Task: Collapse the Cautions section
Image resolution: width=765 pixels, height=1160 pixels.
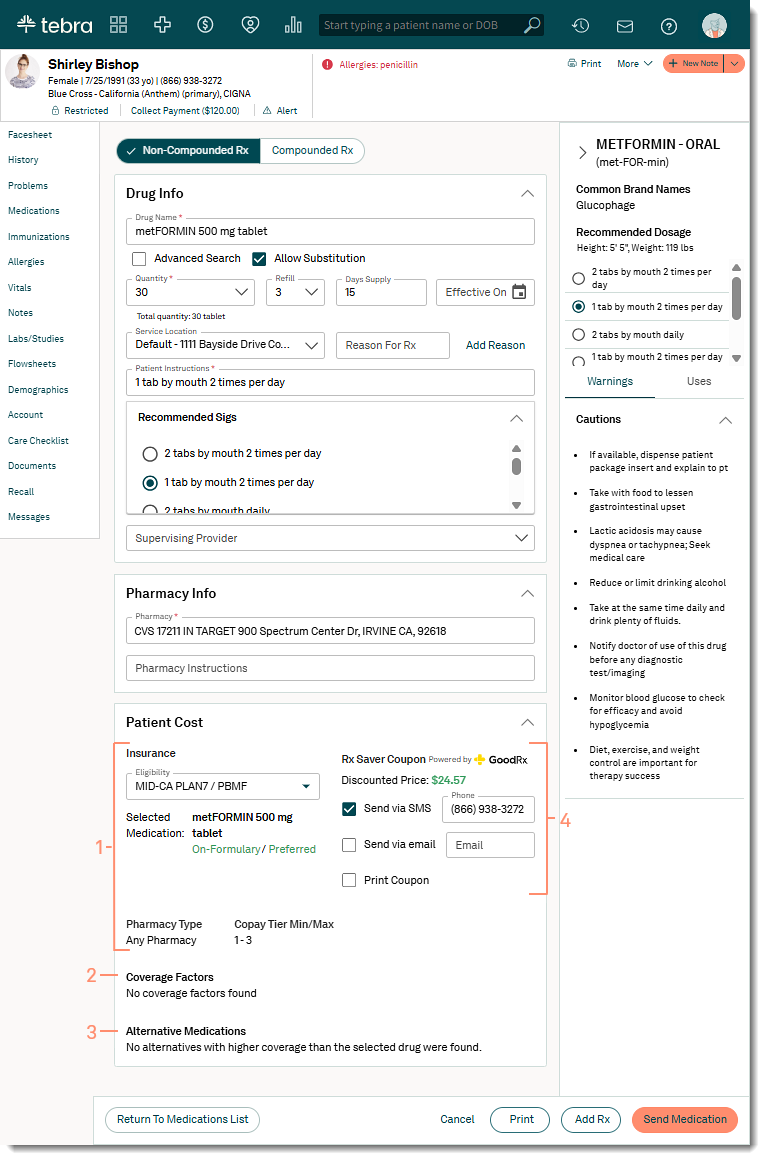Action: [725, 420]
